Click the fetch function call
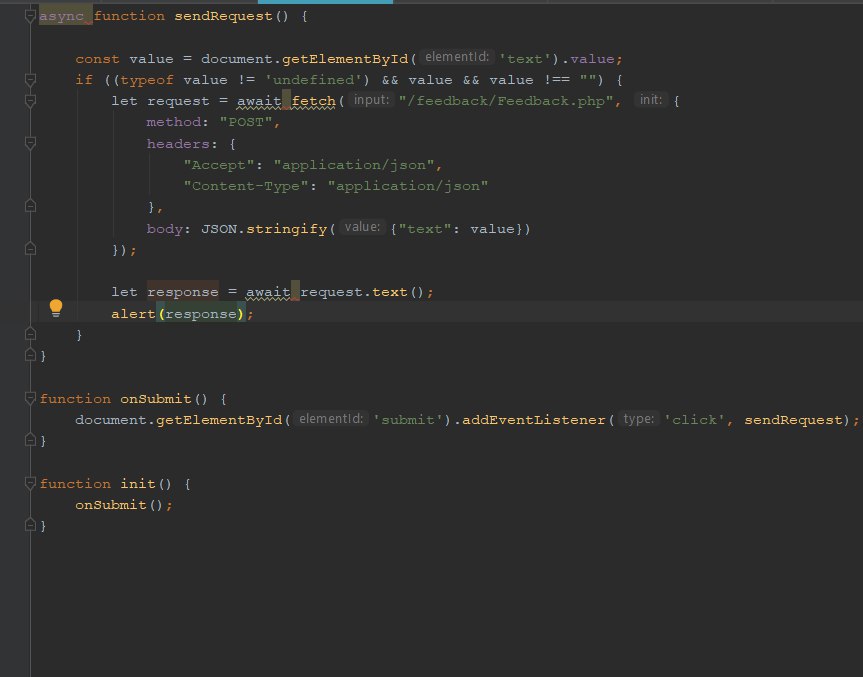This screenshot has width=863, height=677. point(314,101)
